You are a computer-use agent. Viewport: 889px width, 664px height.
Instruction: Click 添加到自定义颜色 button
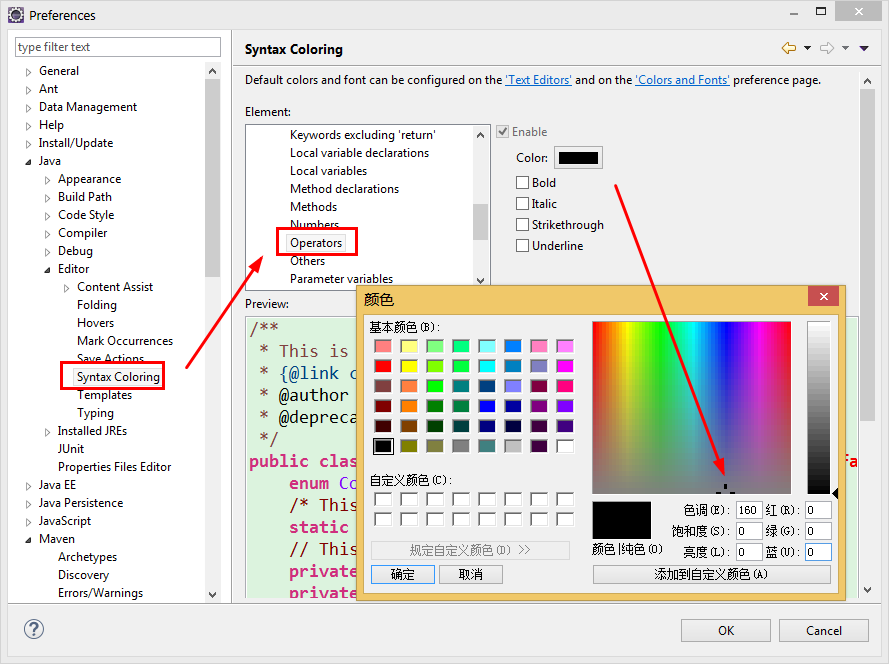[x=712, y=574]
